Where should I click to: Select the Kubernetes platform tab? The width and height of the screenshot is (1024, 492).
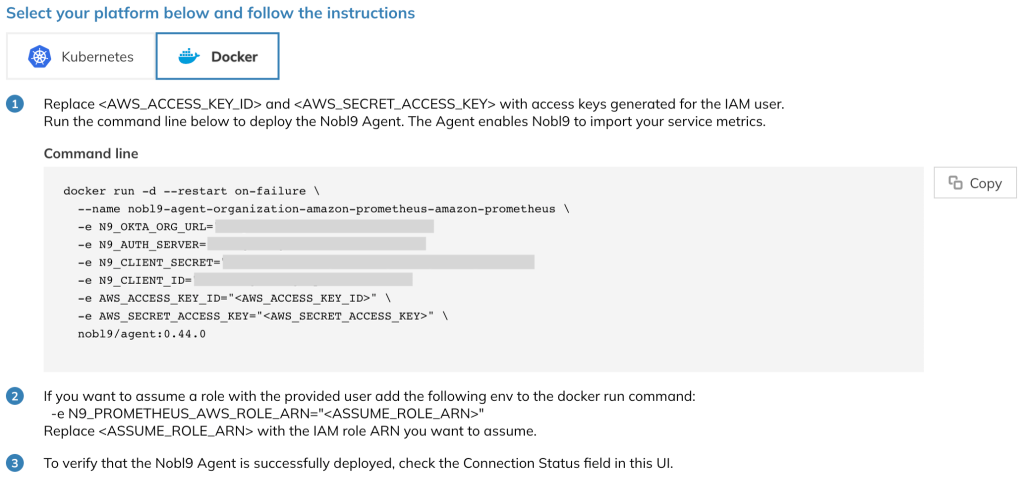81,56
